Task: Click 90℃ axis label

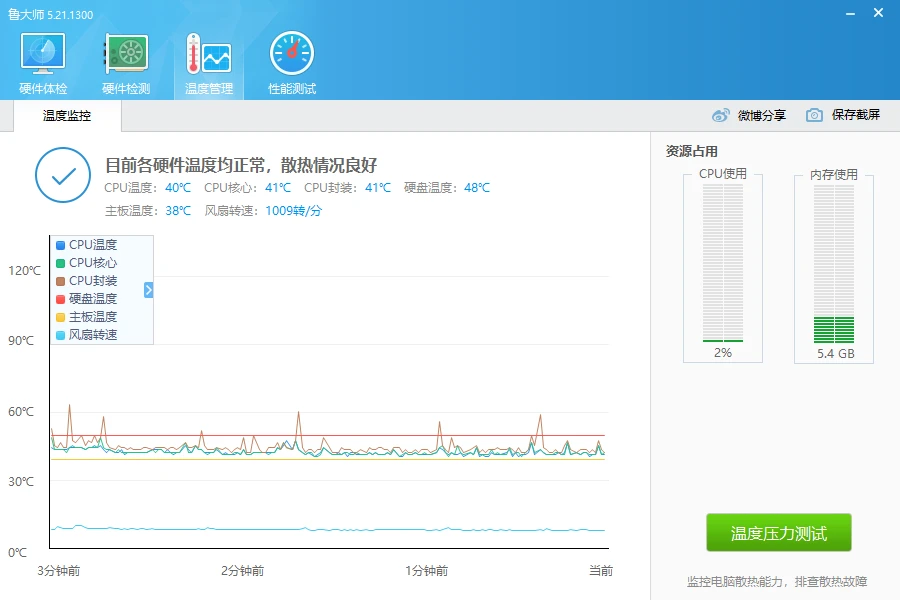Action: pos(21,340)
